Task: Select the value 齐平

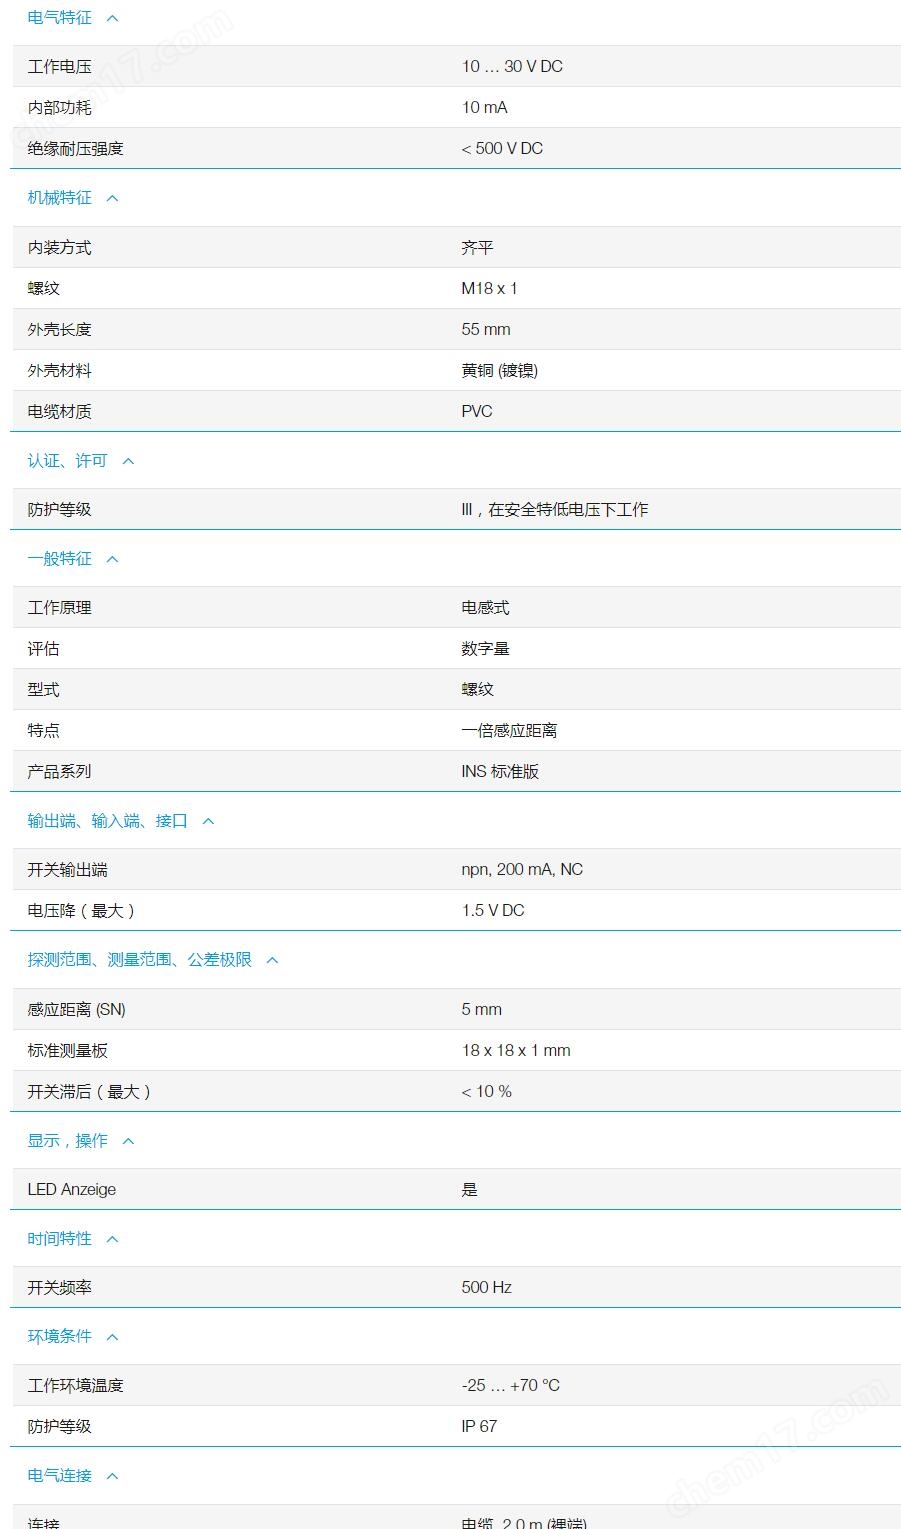Action: coord(477,248)
